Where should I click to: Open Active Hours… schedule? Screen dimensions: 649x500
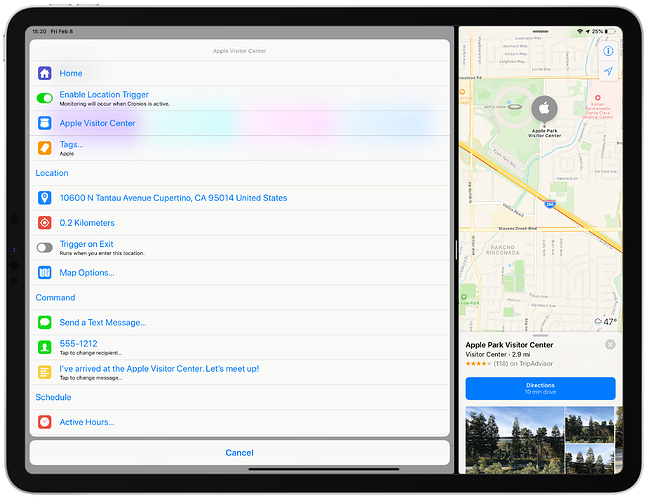coord(240,422)
